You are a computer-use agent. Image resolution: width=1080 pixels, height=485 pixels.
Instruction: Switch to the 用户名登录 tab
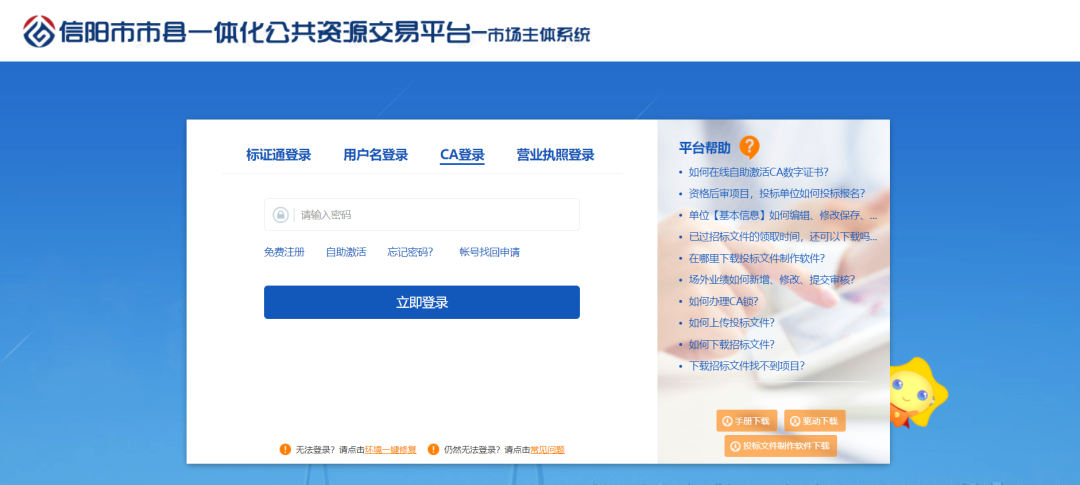point(375,155)
